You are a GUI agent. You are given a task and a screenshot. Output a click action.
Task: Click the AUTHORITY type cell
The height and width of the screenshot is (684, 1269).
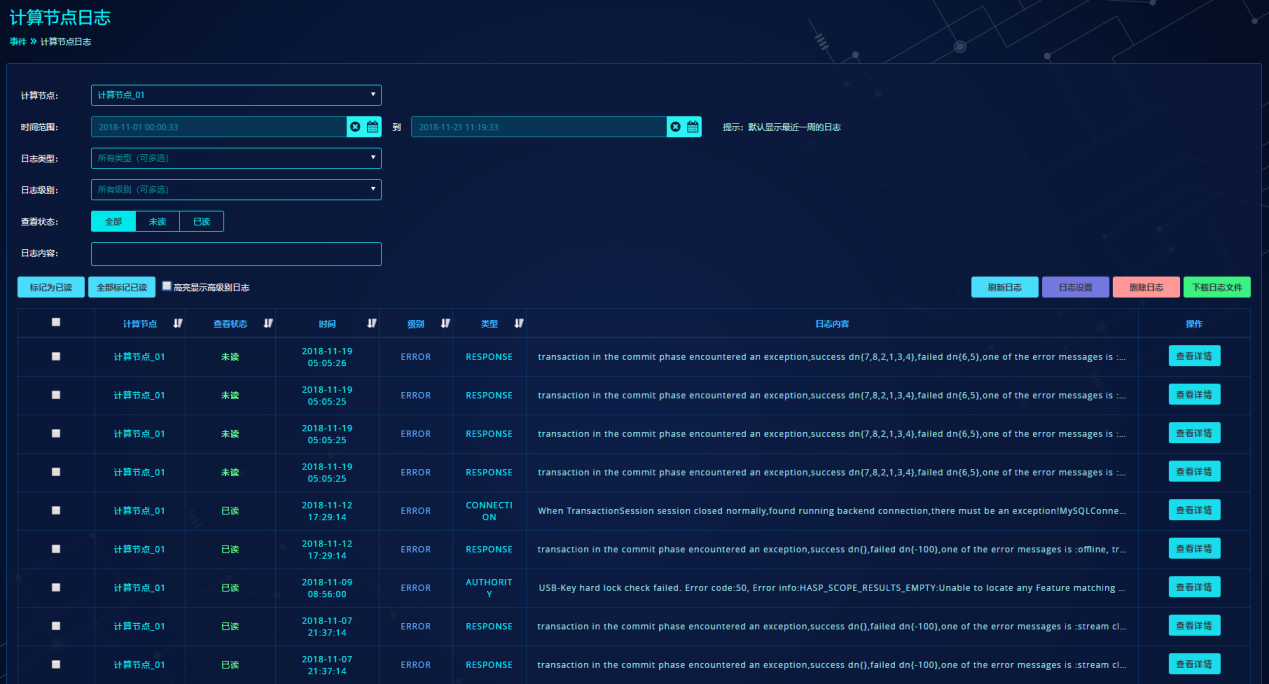coord(489,588)
